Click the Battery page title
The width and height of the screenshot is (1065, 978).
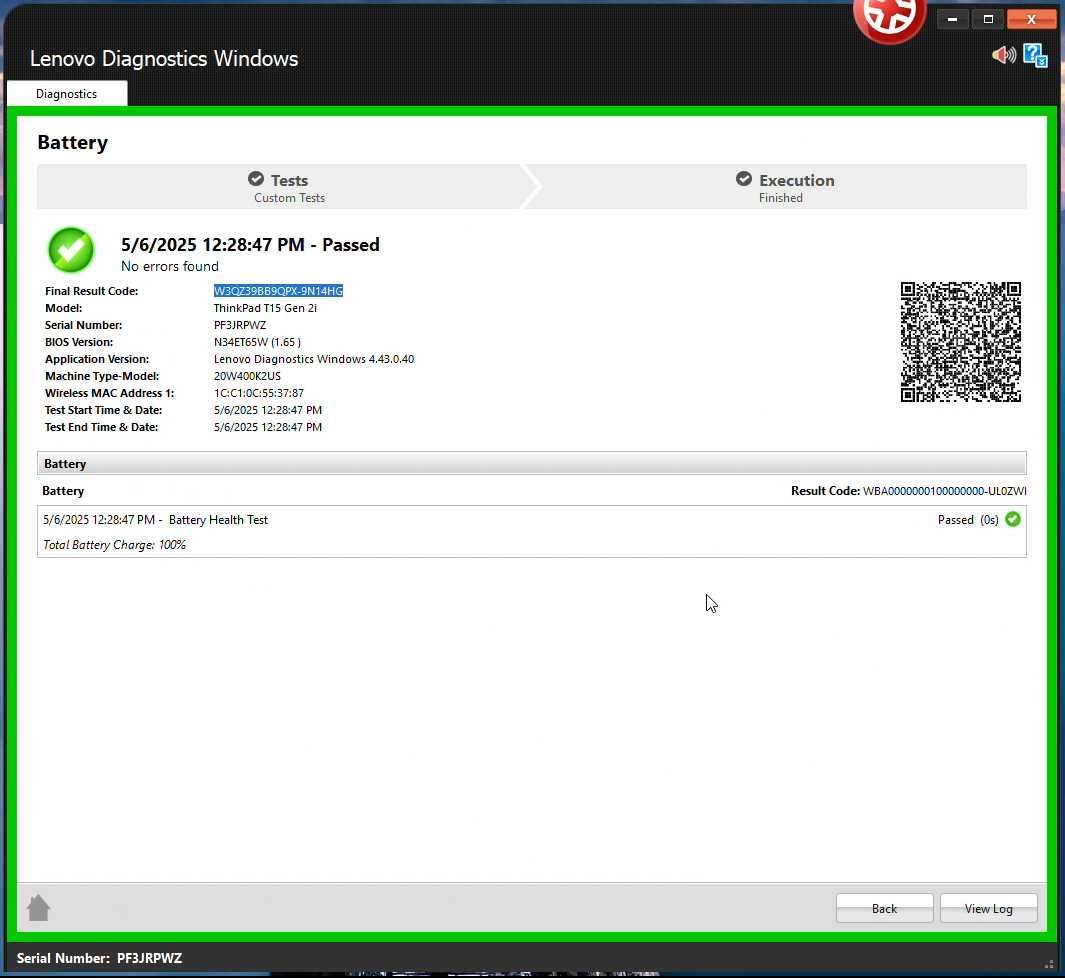click(73, 143)
